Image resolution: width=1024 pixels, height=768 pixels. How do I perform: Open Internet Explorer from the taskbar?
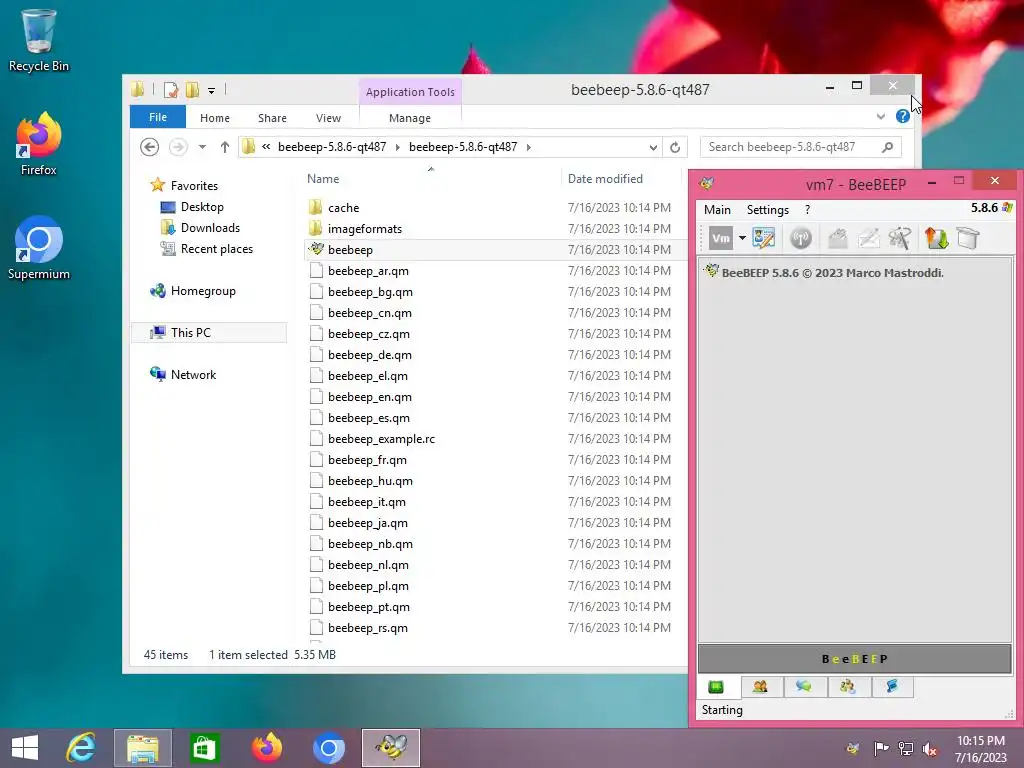pos(81,748)
